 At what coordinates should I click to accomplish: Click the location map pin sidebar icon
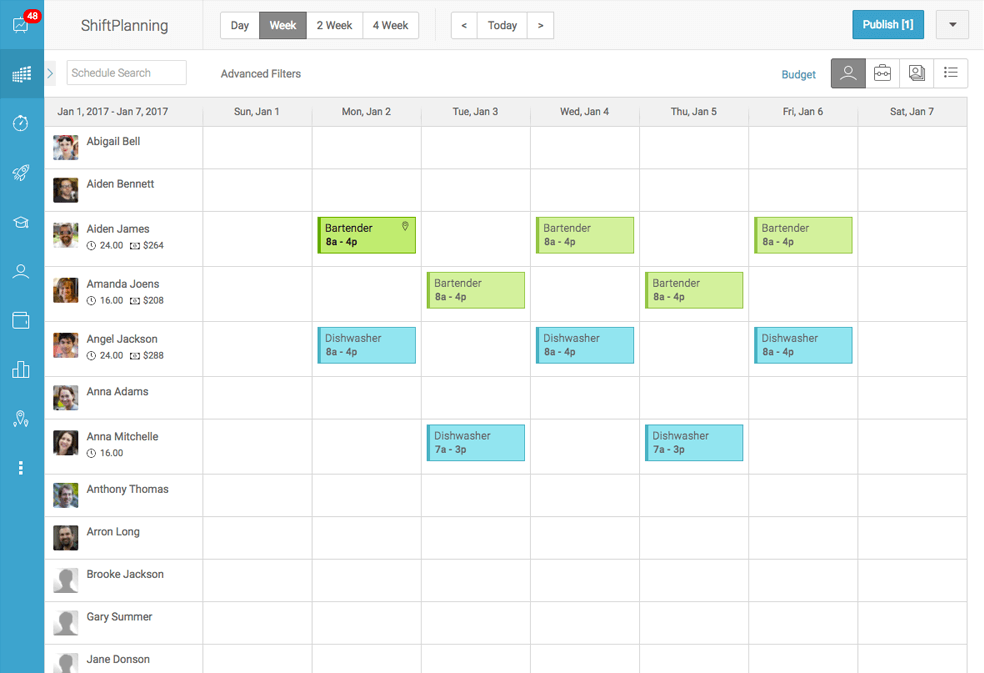[21, 419]
